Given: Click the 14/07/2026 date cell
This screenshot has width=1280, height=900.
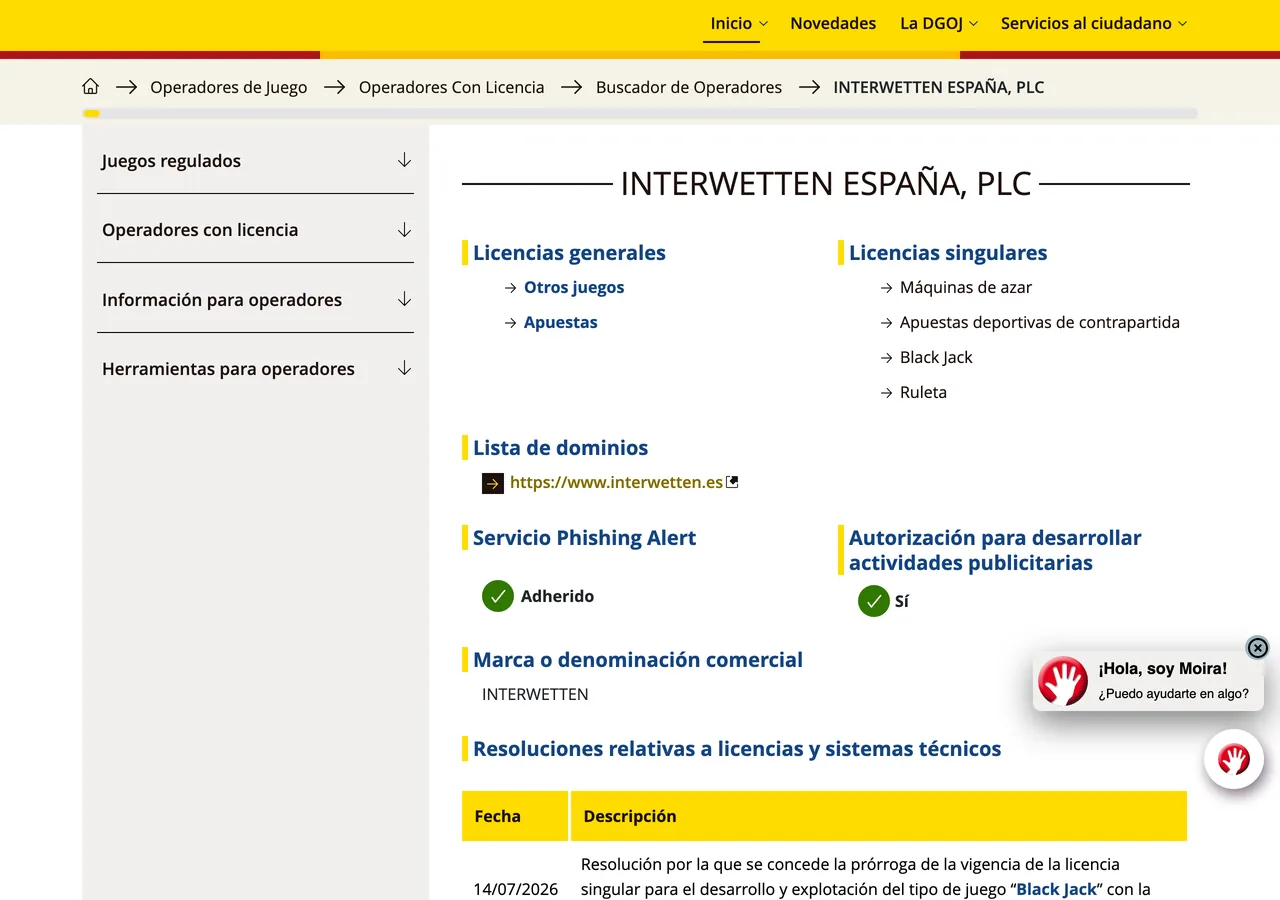Looking at the screenshot, I should click(x=516, y=889).
